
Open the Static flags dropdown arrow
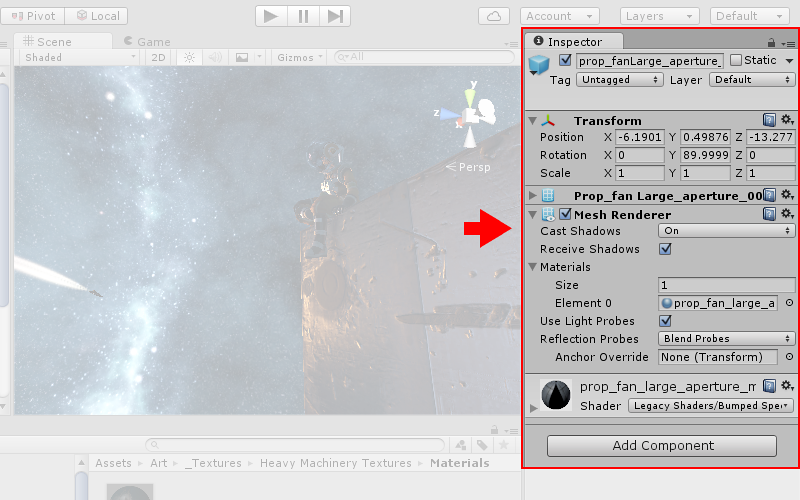click(x=789, y=61)
